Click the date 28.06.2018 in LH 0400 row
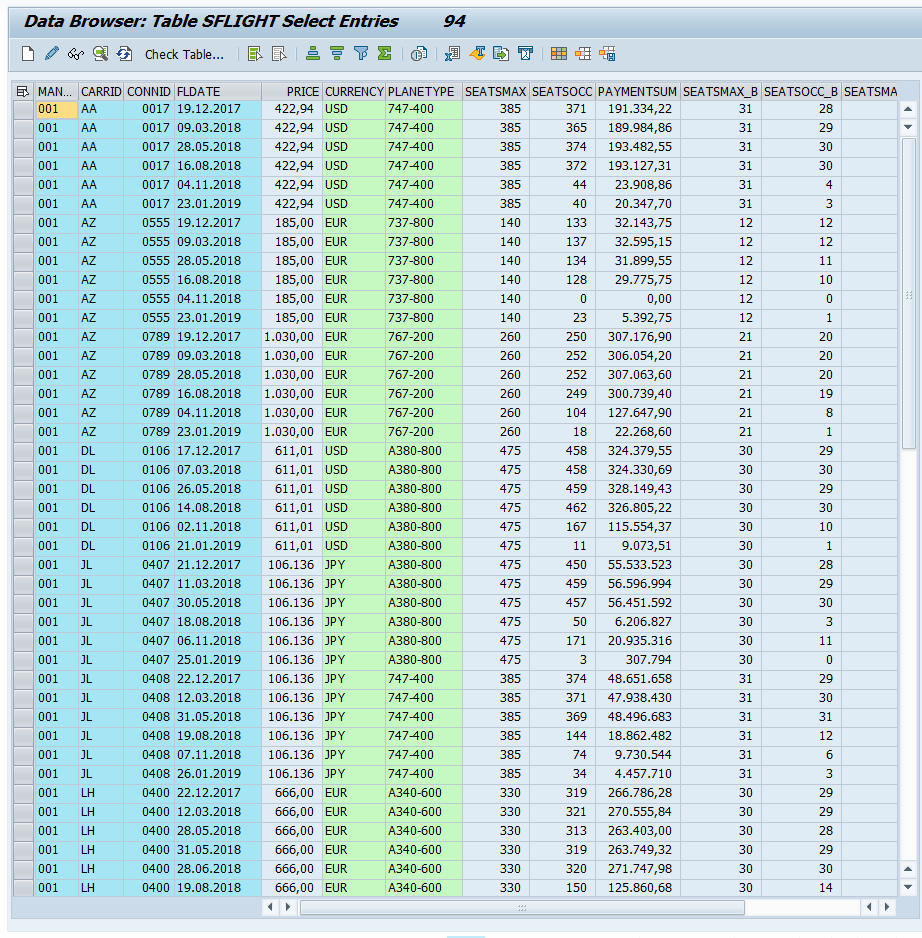 tap(218, 869)
